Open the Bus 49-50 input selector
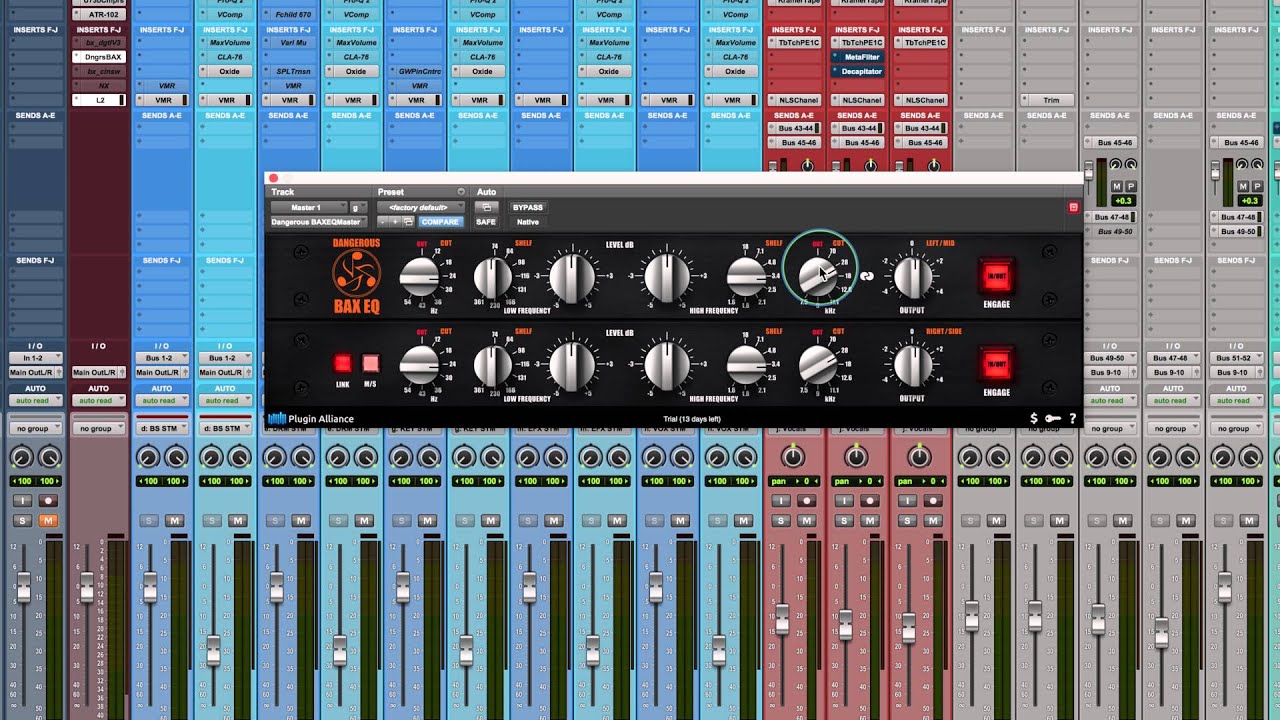This screenshot has height=720, width=1280. [1109, 358]
